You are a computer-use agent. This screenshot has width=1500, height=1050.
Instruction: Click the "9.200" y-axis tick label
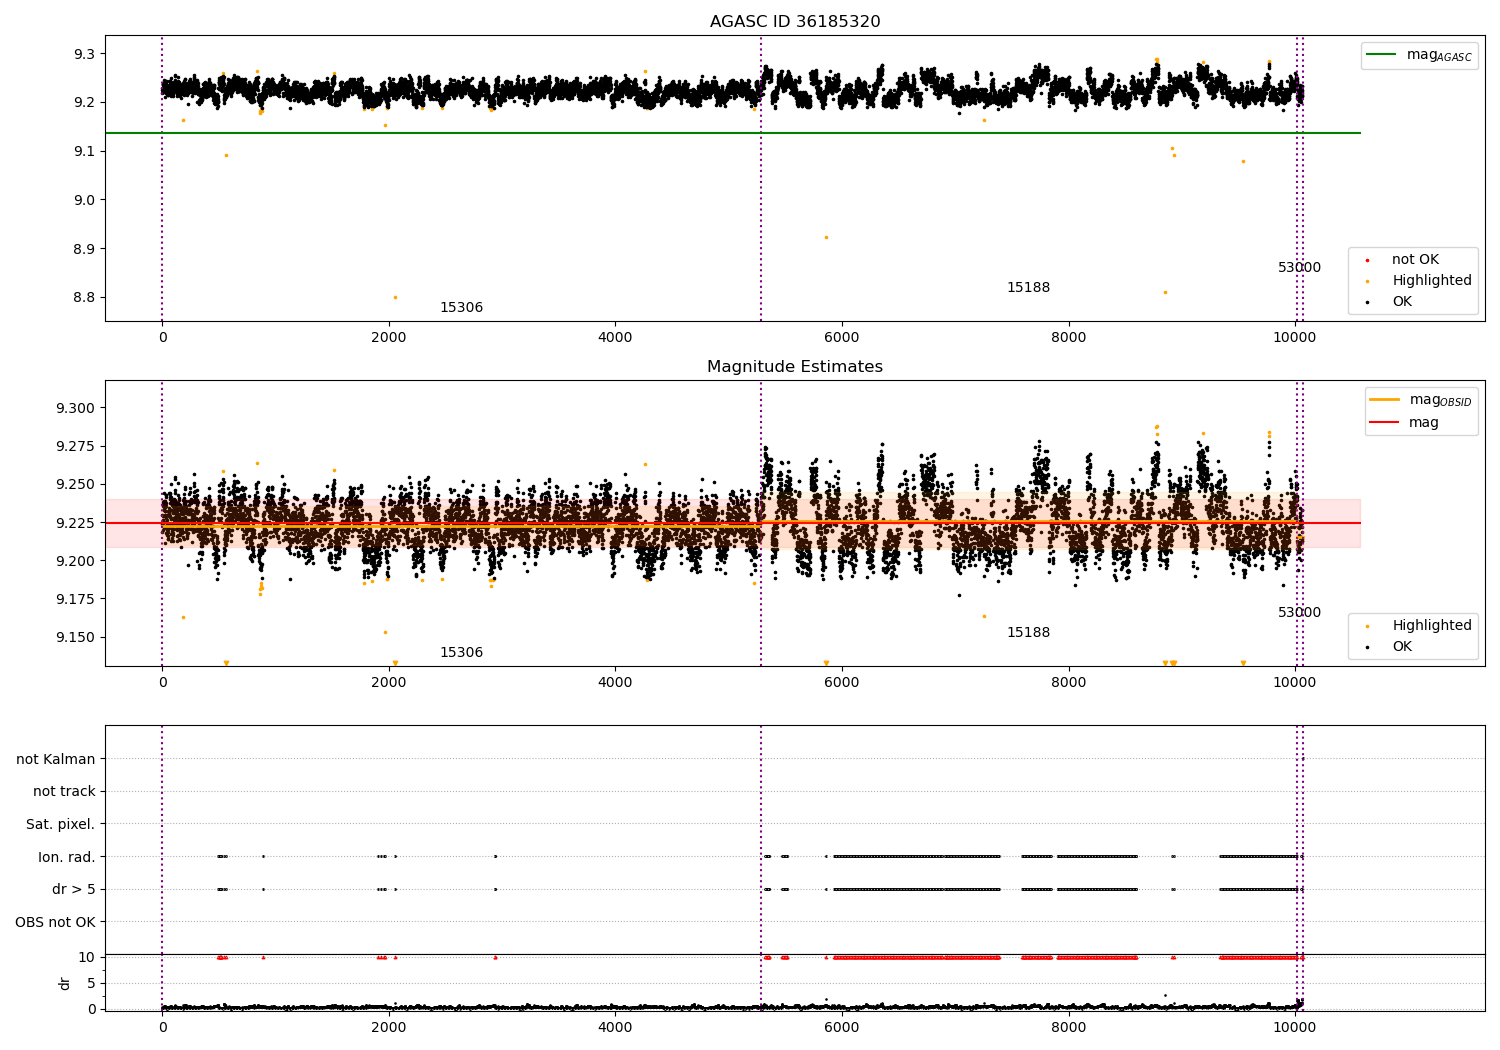[x=76, y=561]
